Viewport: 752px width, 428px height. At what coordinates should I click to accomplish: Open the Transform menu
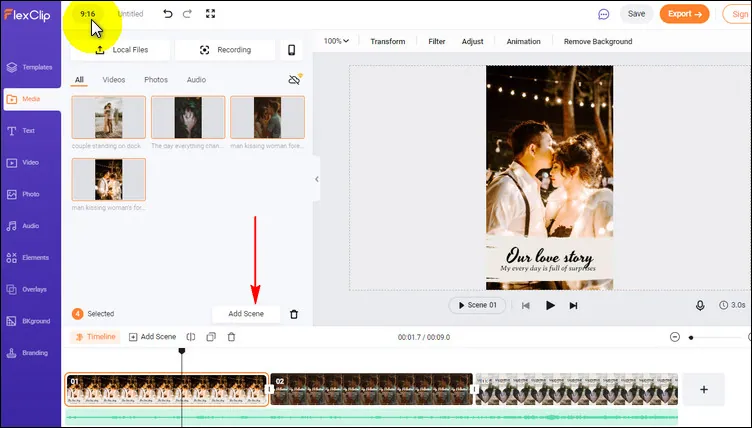[388, 41]
